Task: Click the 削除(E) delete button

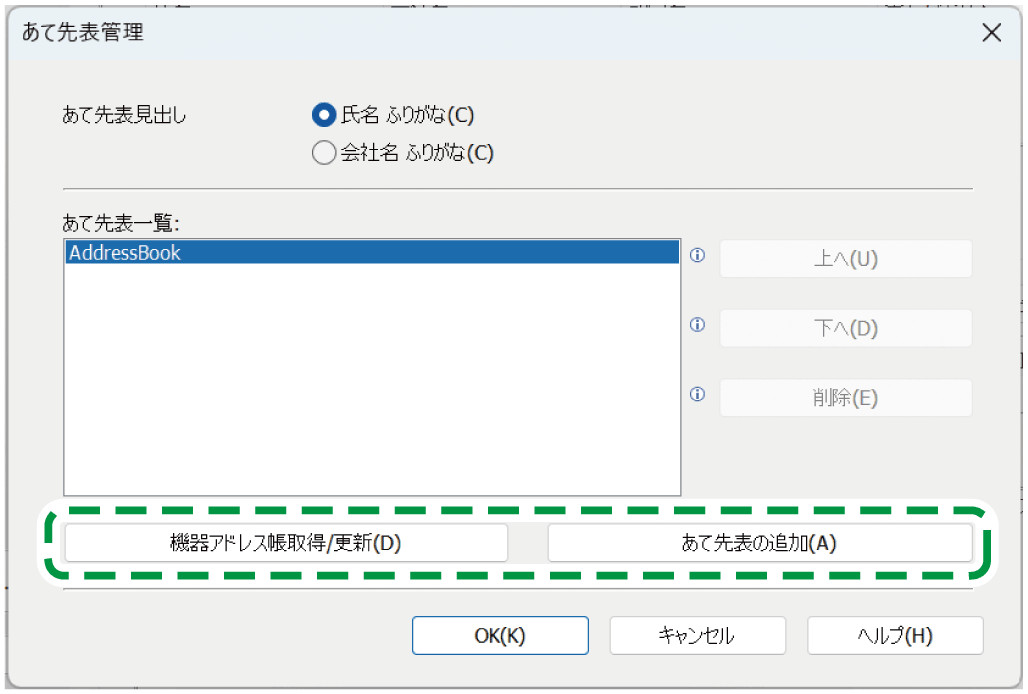Action: tap(845, 398)
